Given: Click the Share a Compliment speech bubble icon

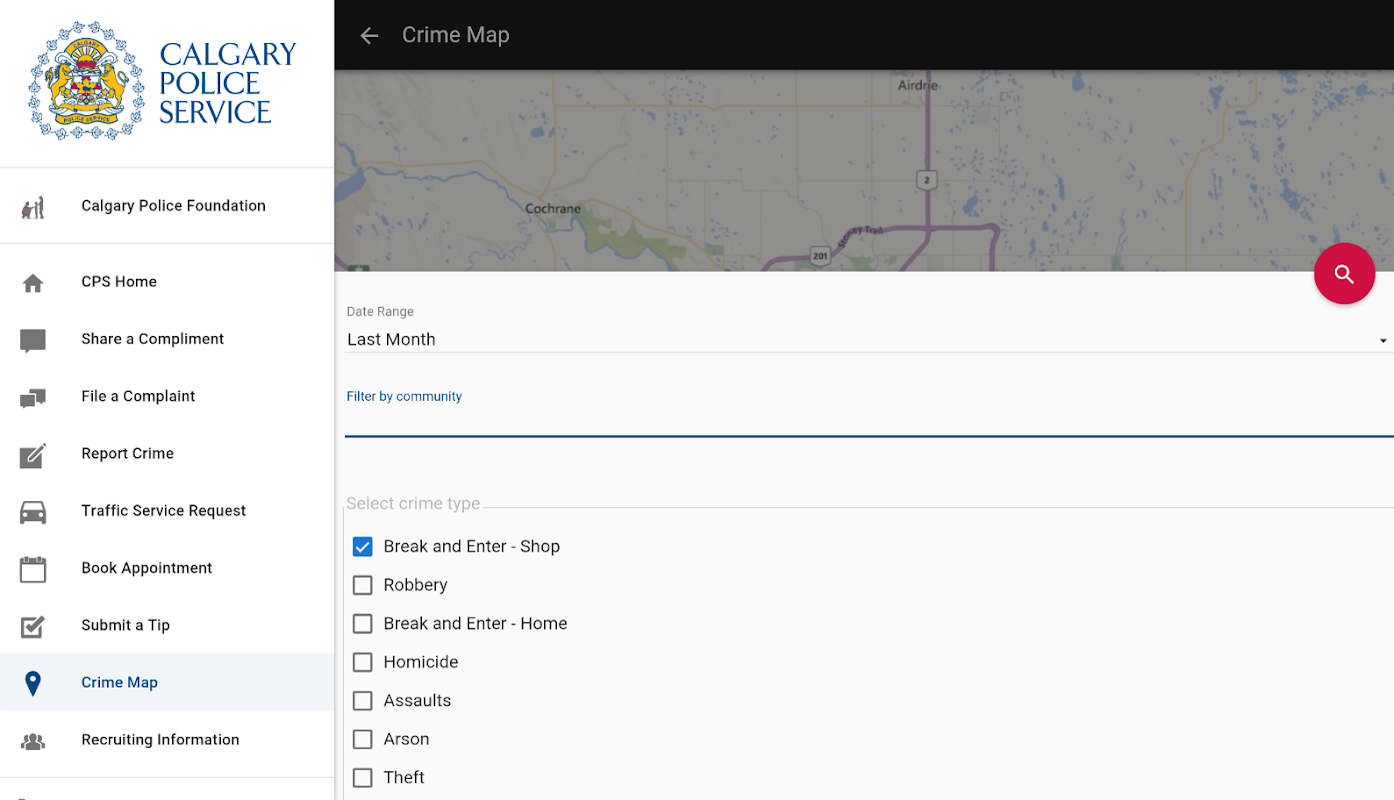Looking at the screenshot, I should 33,340.
